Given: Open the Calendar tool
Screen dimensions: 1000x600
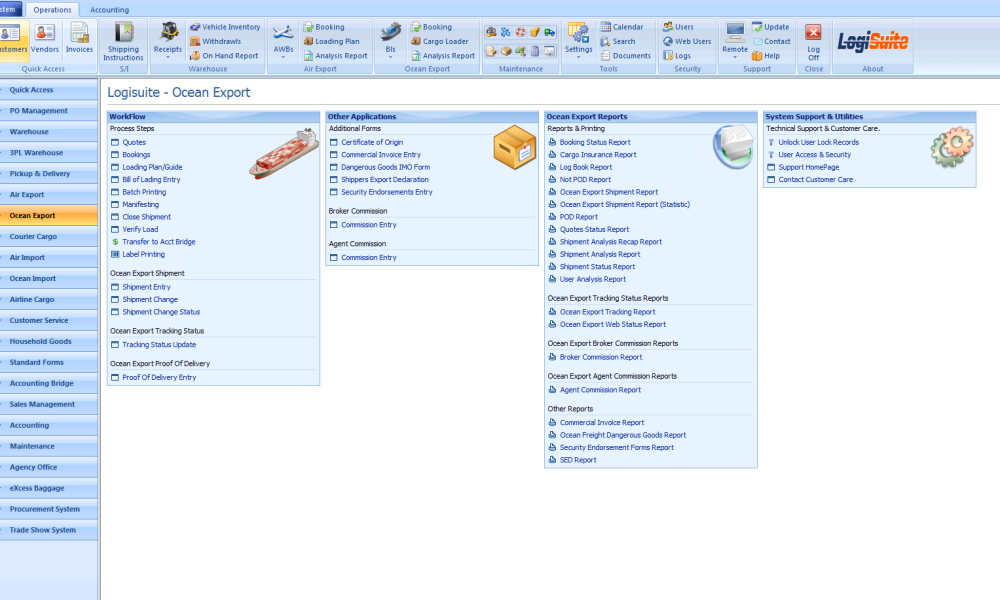Looking at the screenshot, I should tap(621, 27).
